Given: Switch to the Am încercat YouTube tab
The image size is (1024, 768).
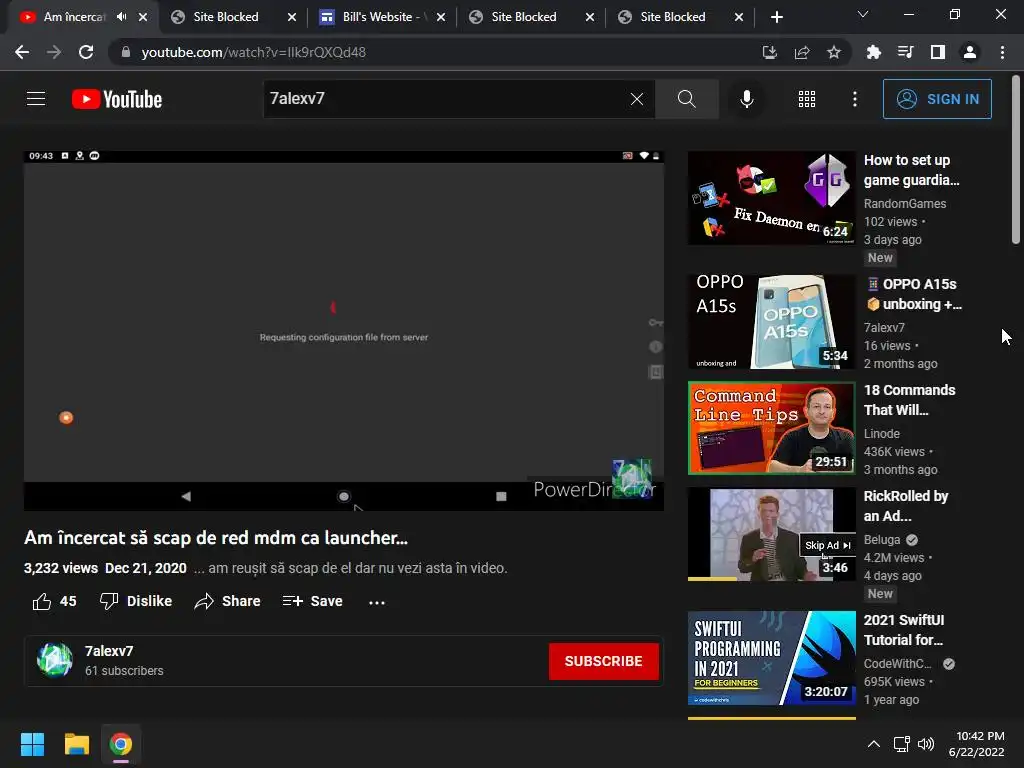Looking at the screenshot, I should [x=74, y=17].
